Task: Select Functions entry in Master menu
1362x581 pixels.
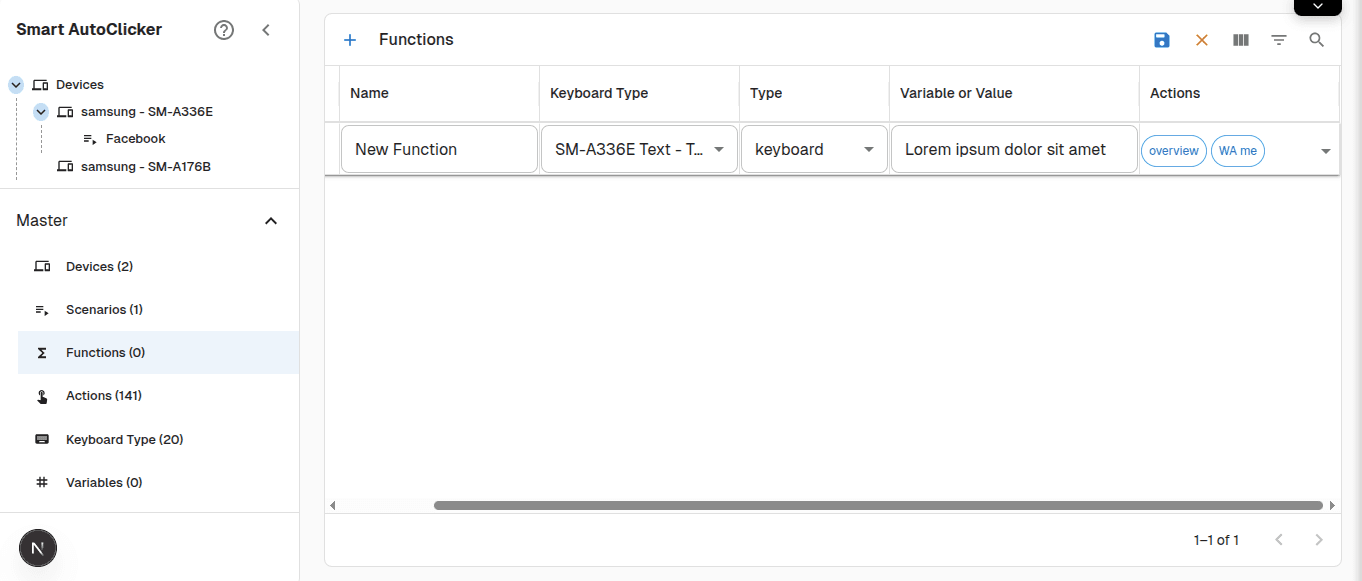Action: pyautogui.click(x=104, y=352)
